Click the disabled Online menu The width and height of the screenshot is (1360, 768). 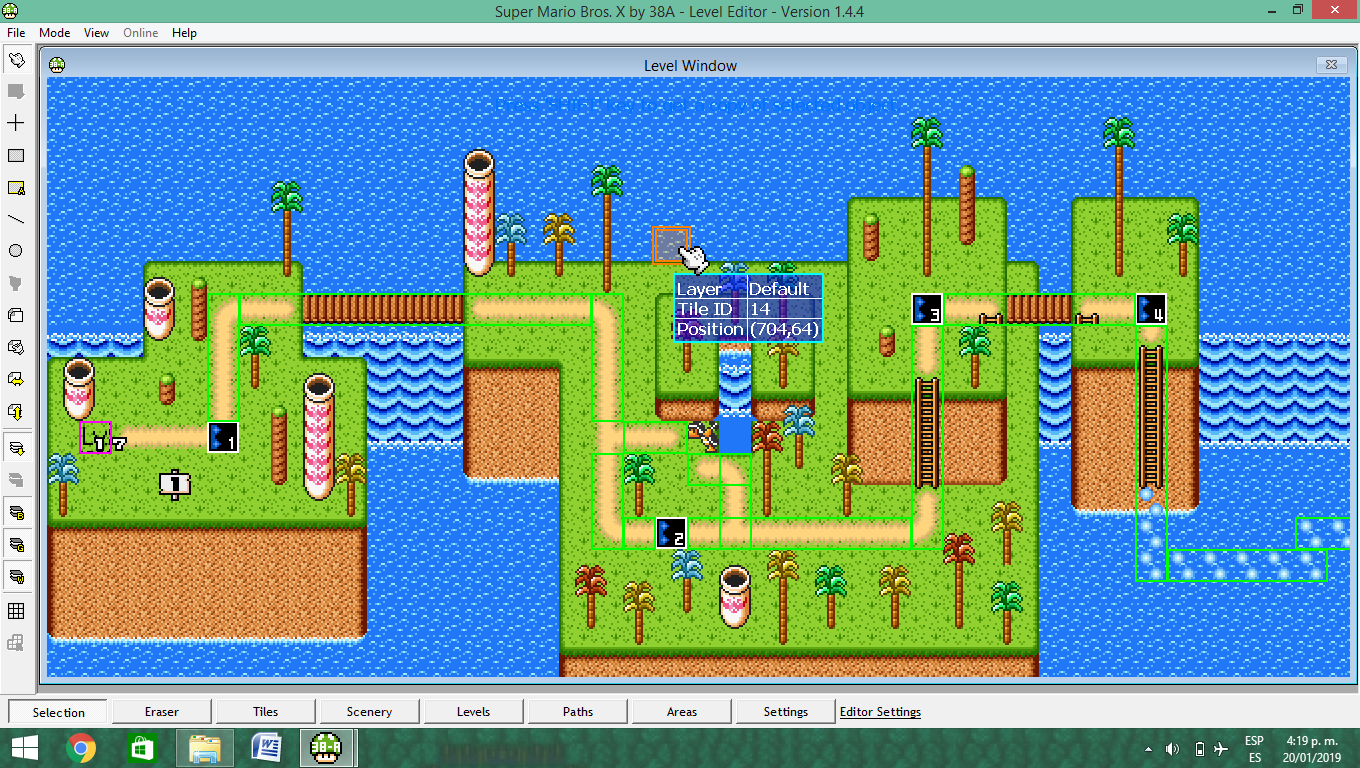click(141, 33)
